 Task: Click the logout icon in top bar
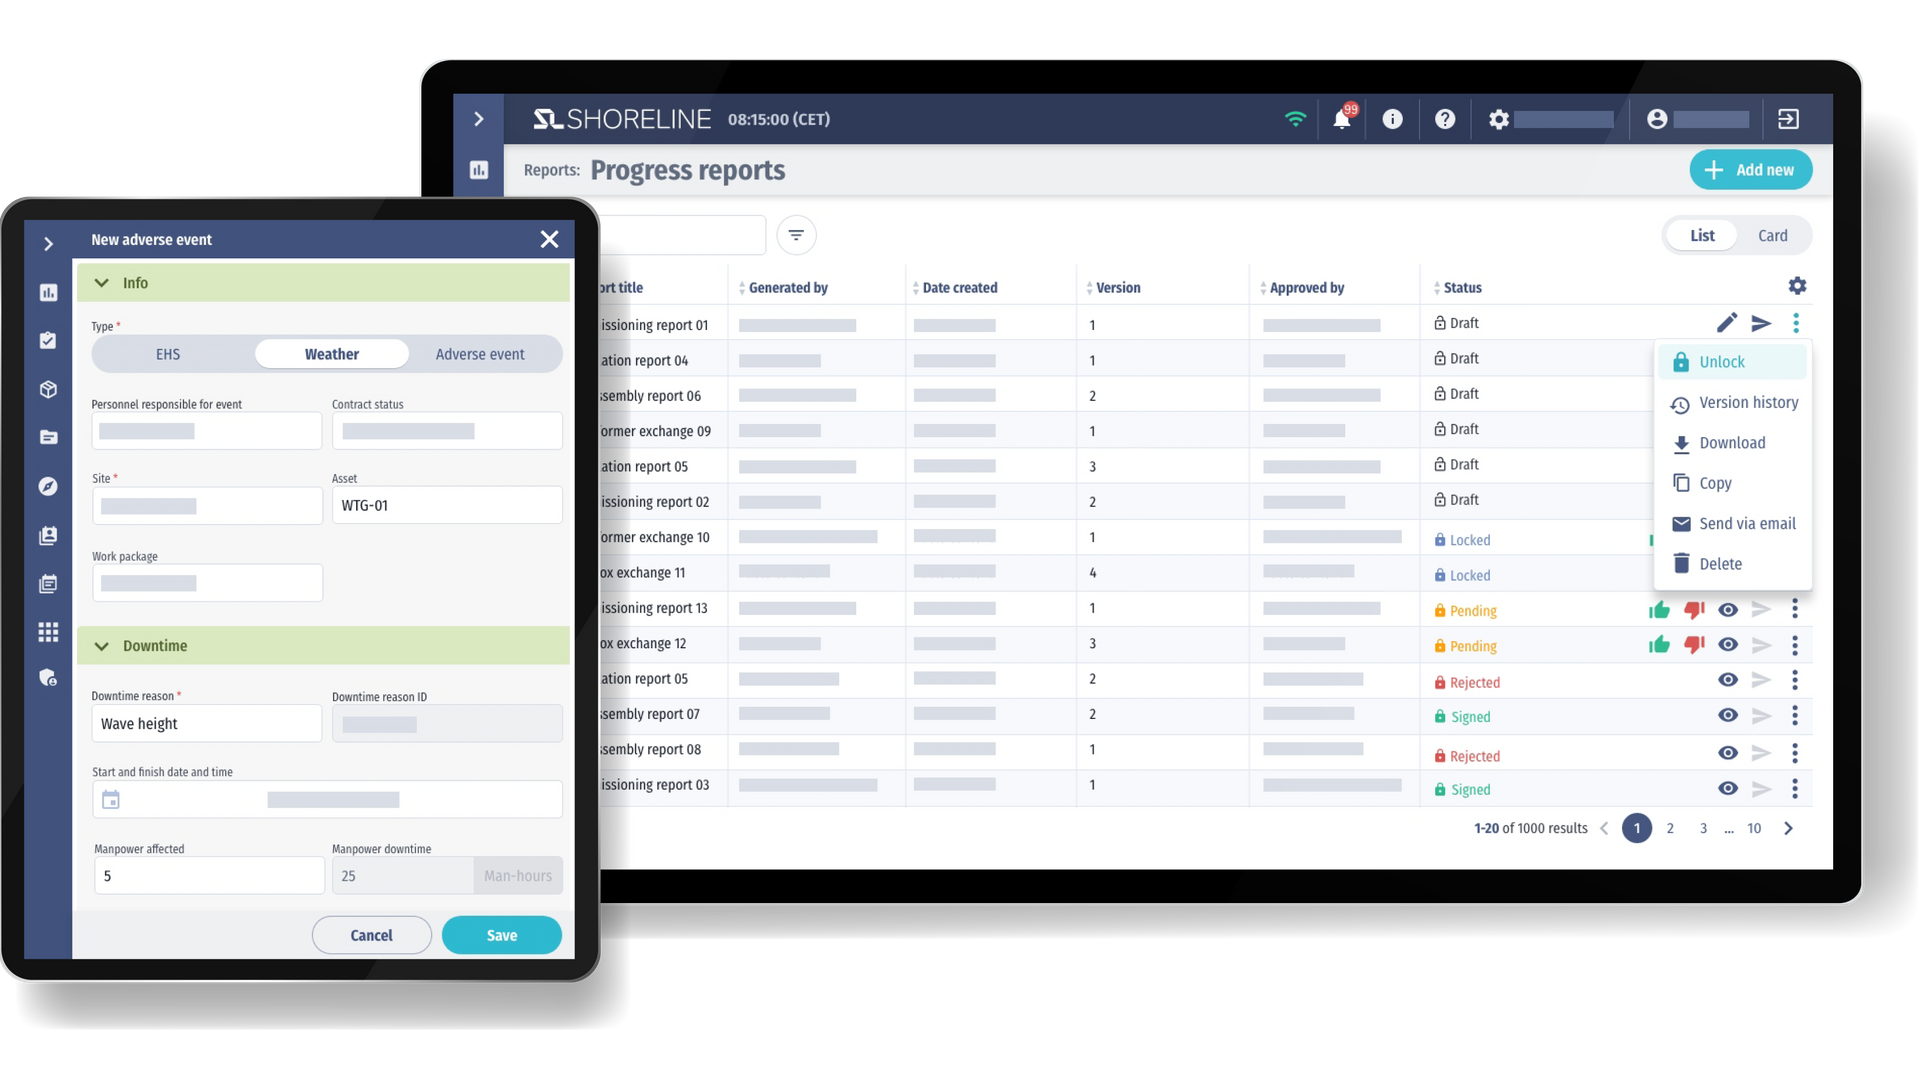(x=1788, y=119)
